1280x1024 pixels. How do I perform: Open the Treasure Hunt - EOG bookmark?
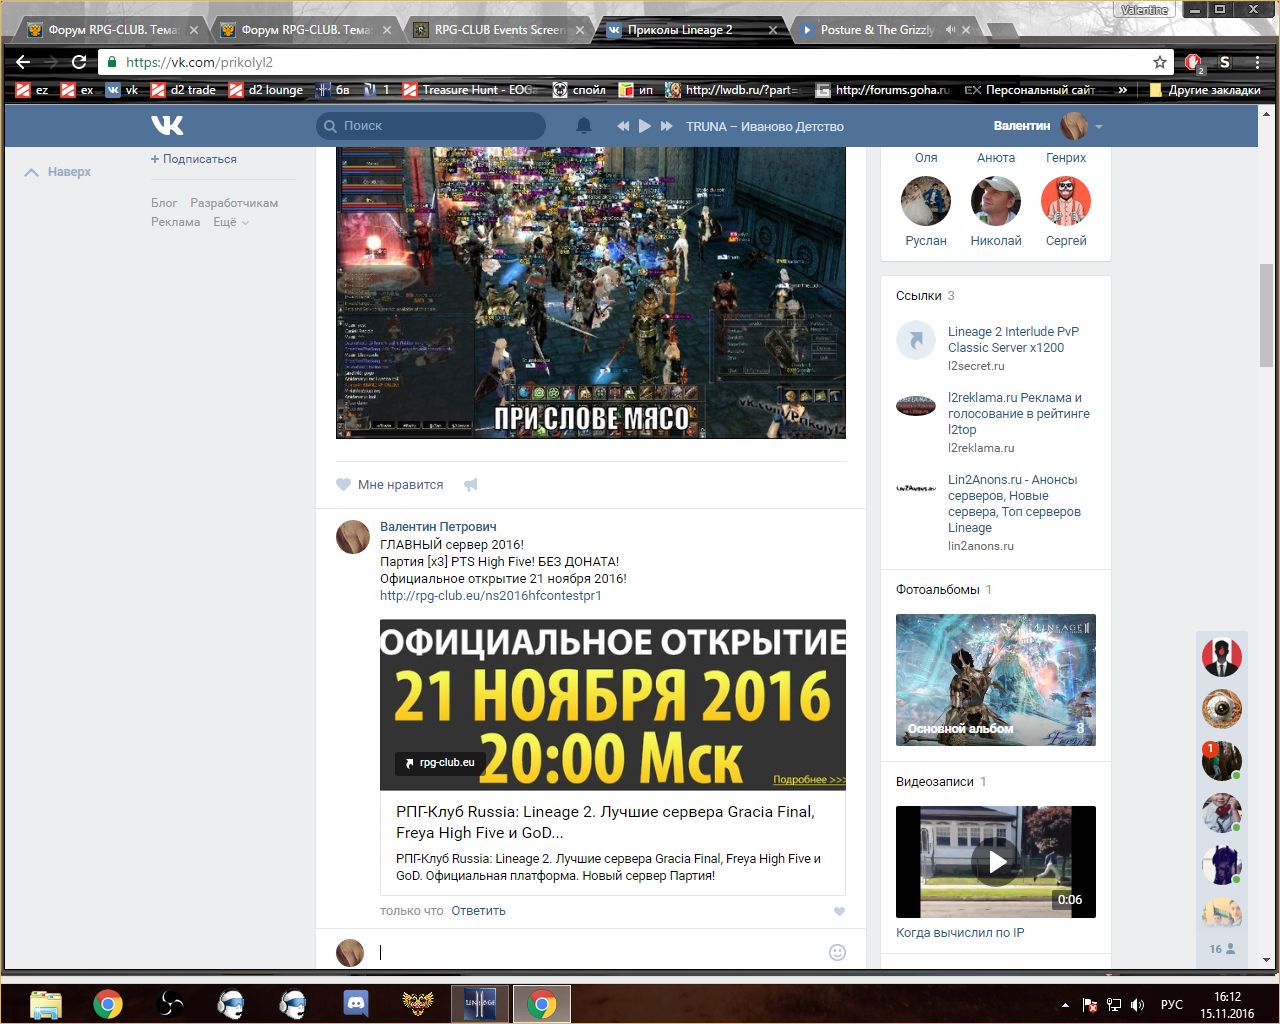pyautogui.click(x=469, y=90)
